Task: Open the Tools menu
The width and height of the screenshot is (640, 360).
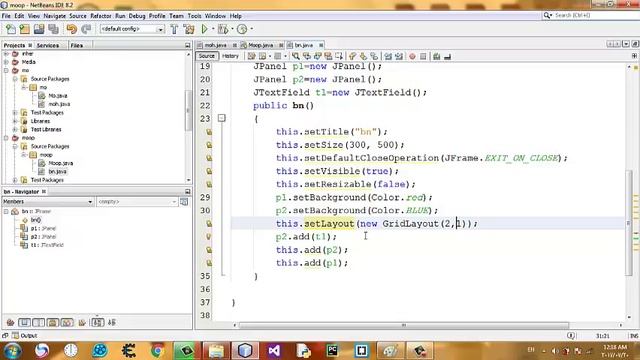Action: pyautogui.click(x=194, y=16)
